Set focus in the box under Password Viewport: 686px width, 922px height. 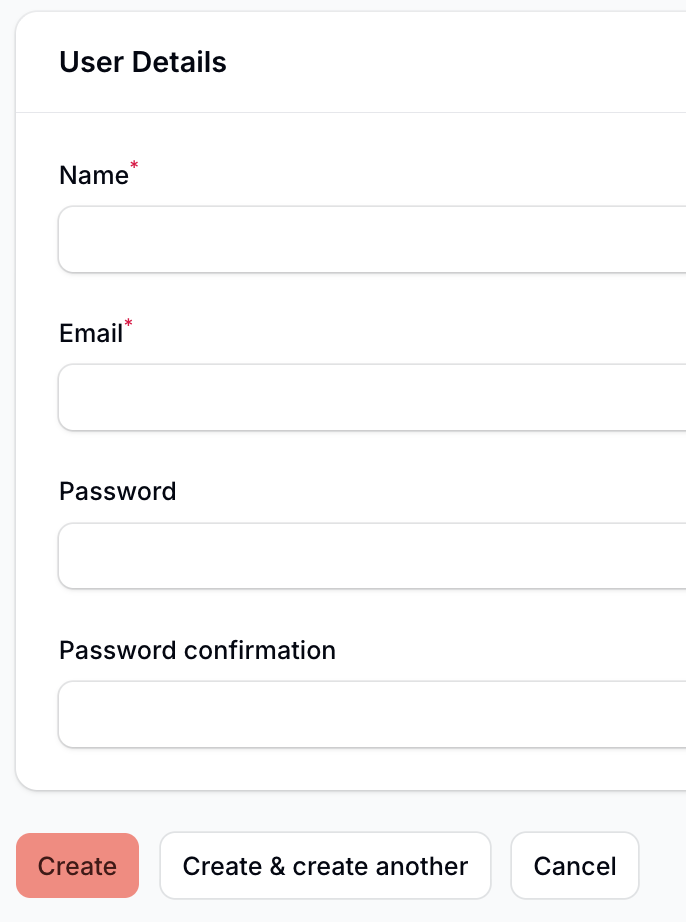tap(372, 556)
